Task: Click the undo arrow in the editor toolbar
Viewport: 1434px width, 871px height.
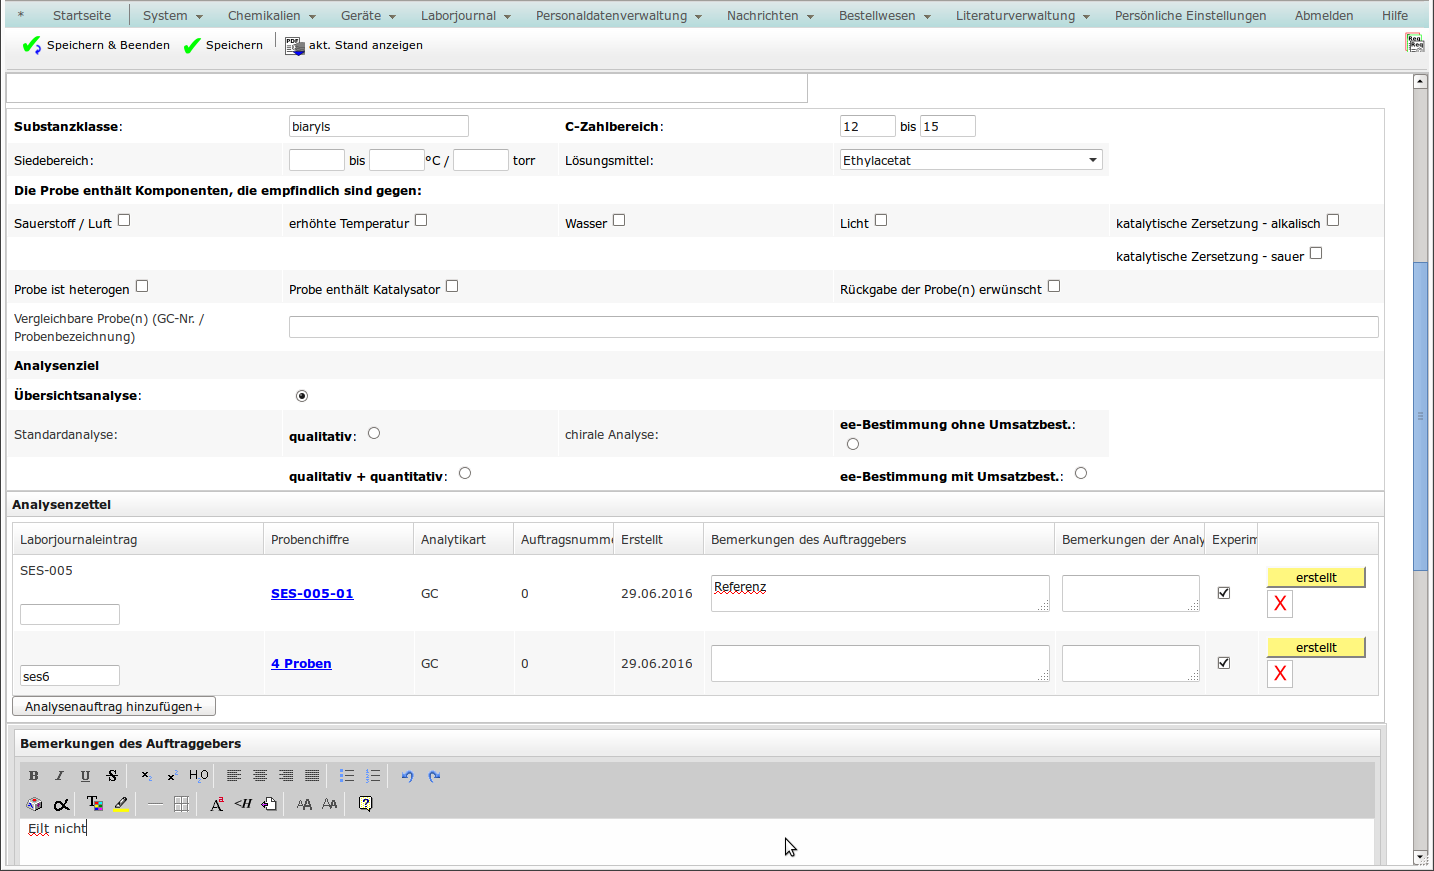Action: (x=407, y=776)
